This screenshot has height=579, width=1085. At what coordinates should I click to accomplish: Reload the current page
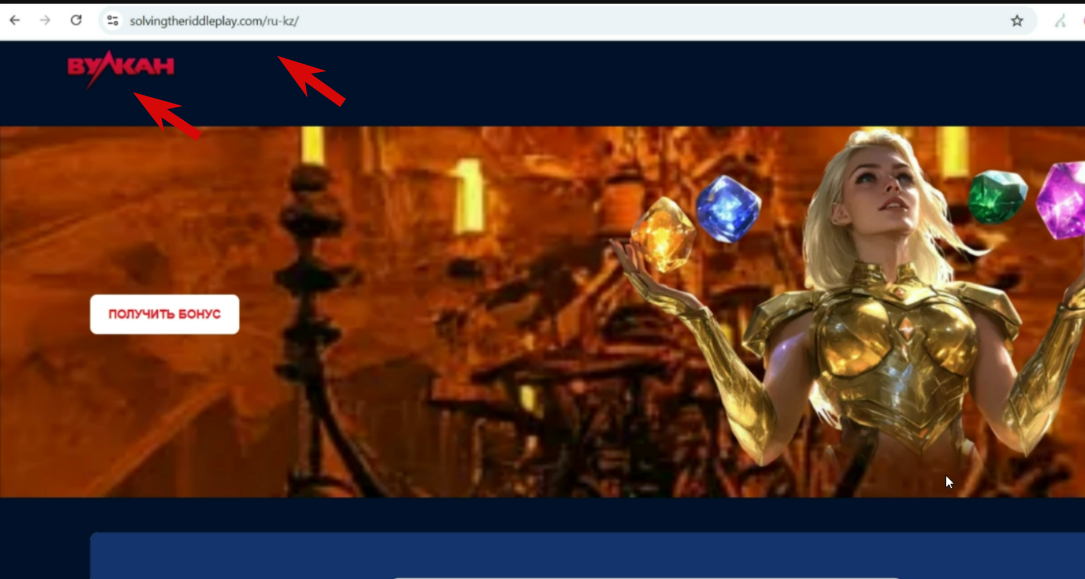pos(76,21)
